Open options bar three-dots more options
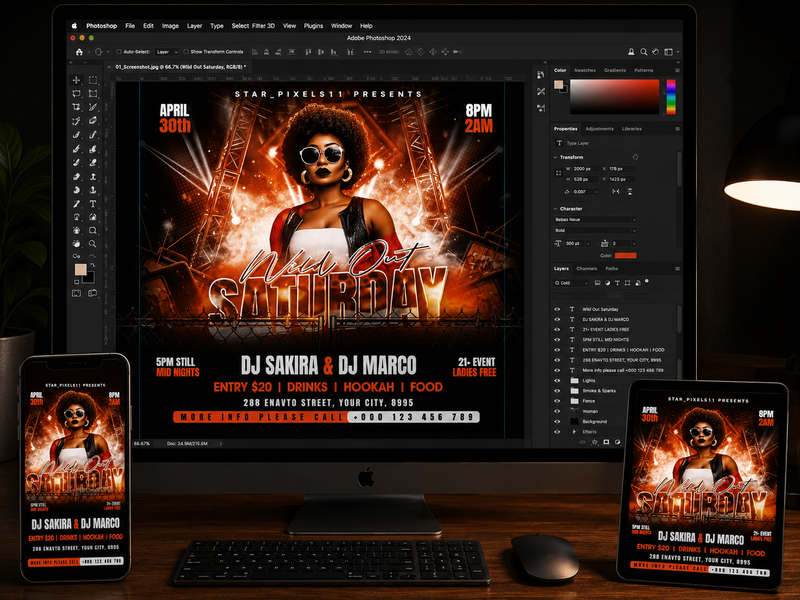The width and height of the screenshot is (800, 600). tap(367, 52)
